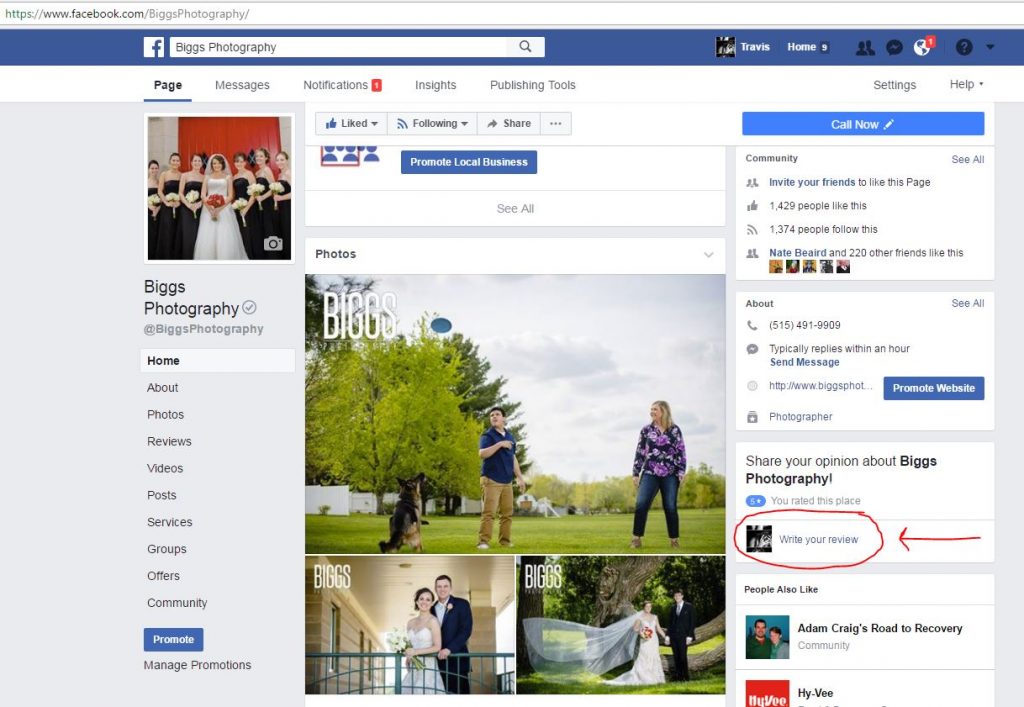Open Manage Promotions link
Image resolution: width=1024 pixels, height=707 pixels.
point(197,665)
